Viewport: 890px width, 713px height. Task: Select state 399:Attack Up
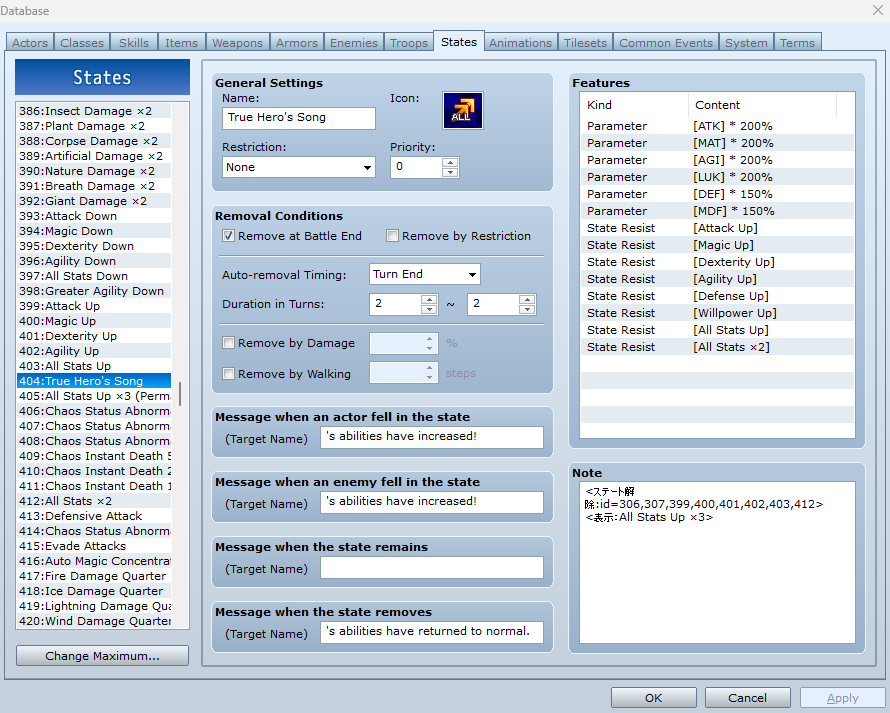pyautogui.click(x=94, y=306)
